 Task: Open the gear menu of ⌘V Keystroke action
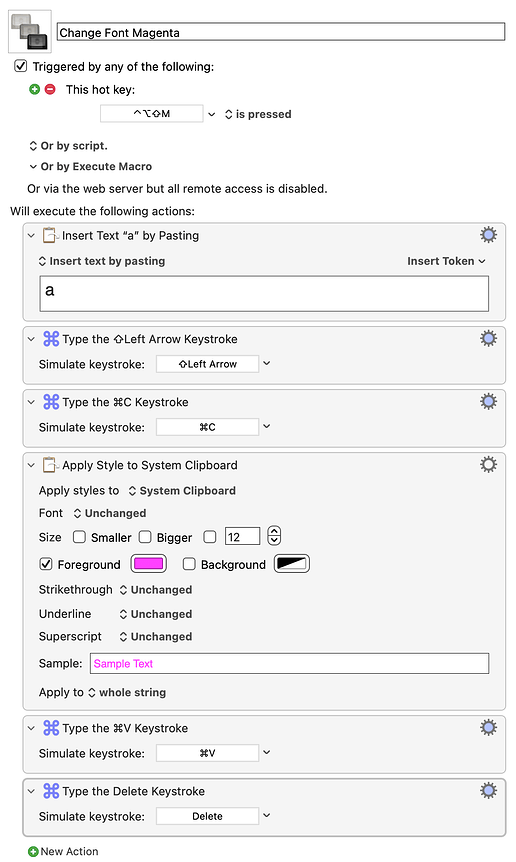point(488,728)
